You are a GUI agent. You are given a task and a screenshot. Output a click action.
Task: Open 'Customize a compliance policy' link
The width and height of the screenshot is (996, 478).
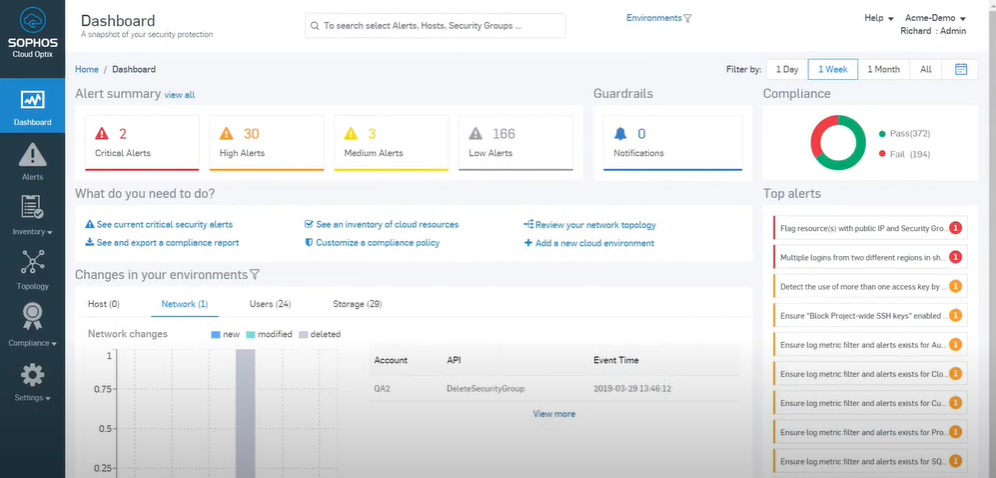(372, 242)
